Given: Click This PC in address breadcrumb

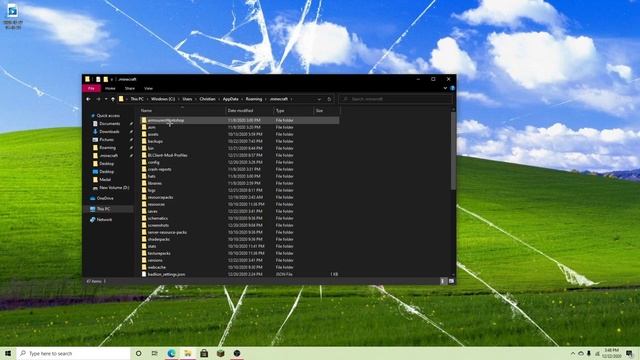Looking at the screenshot, I should (137, 99).
